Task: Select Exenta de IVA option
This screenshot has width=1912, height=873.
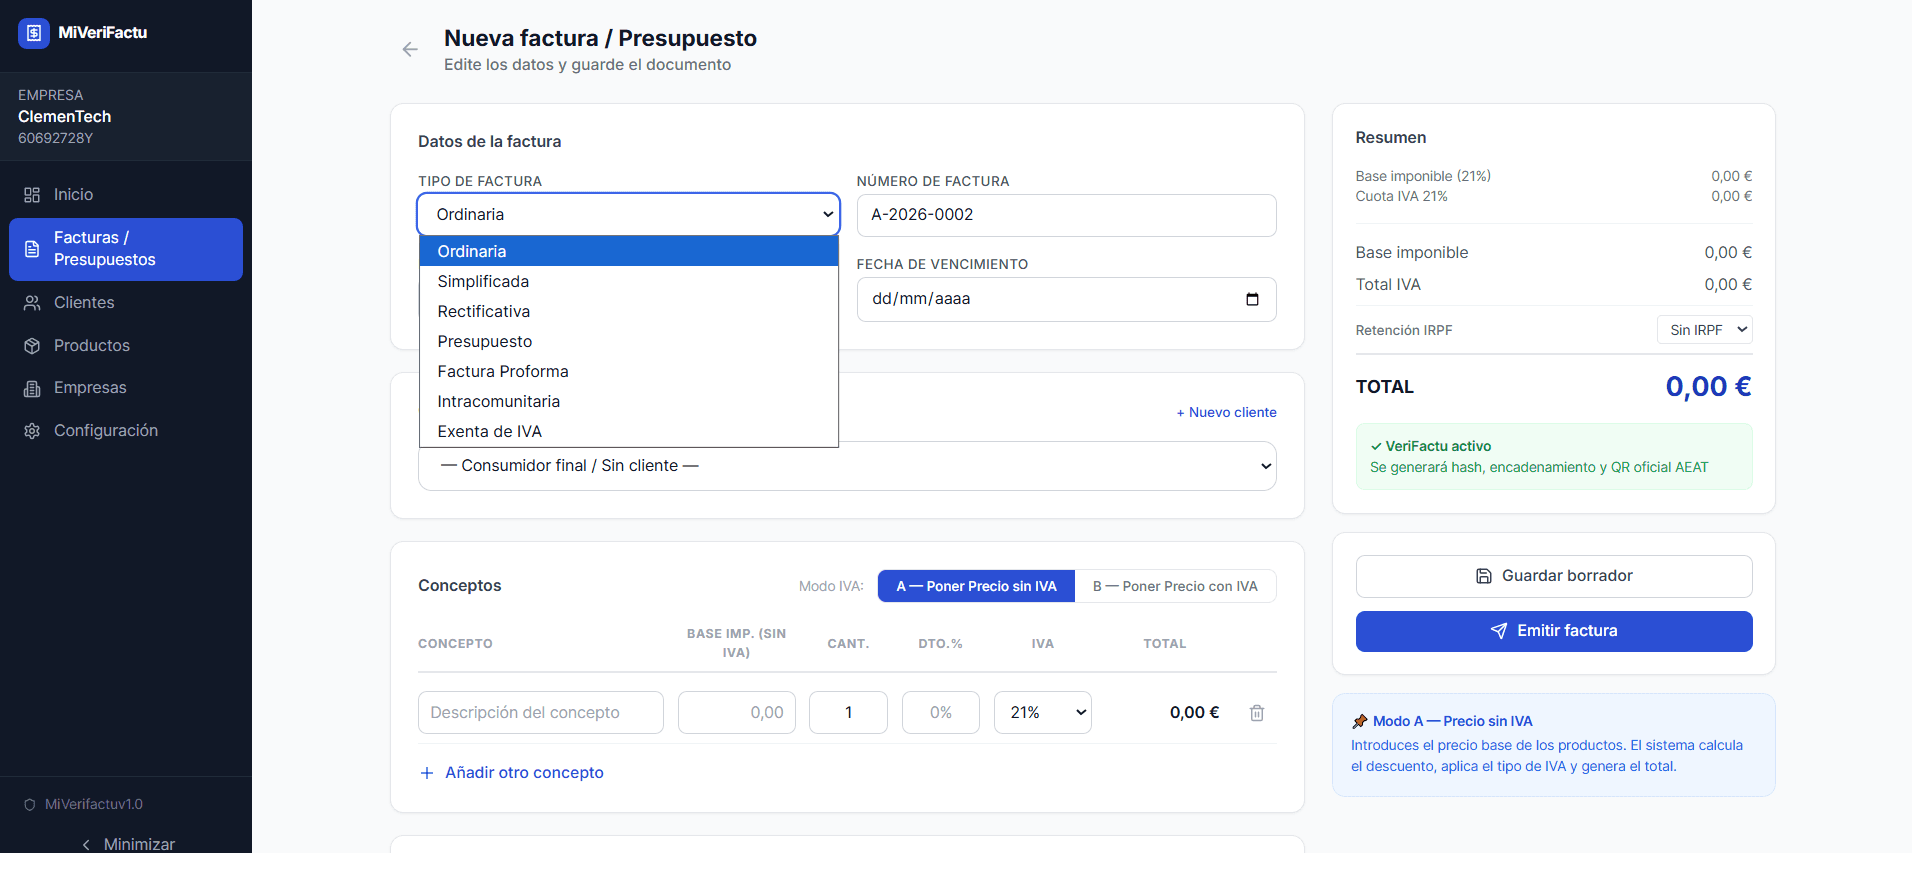Action: 628,431
